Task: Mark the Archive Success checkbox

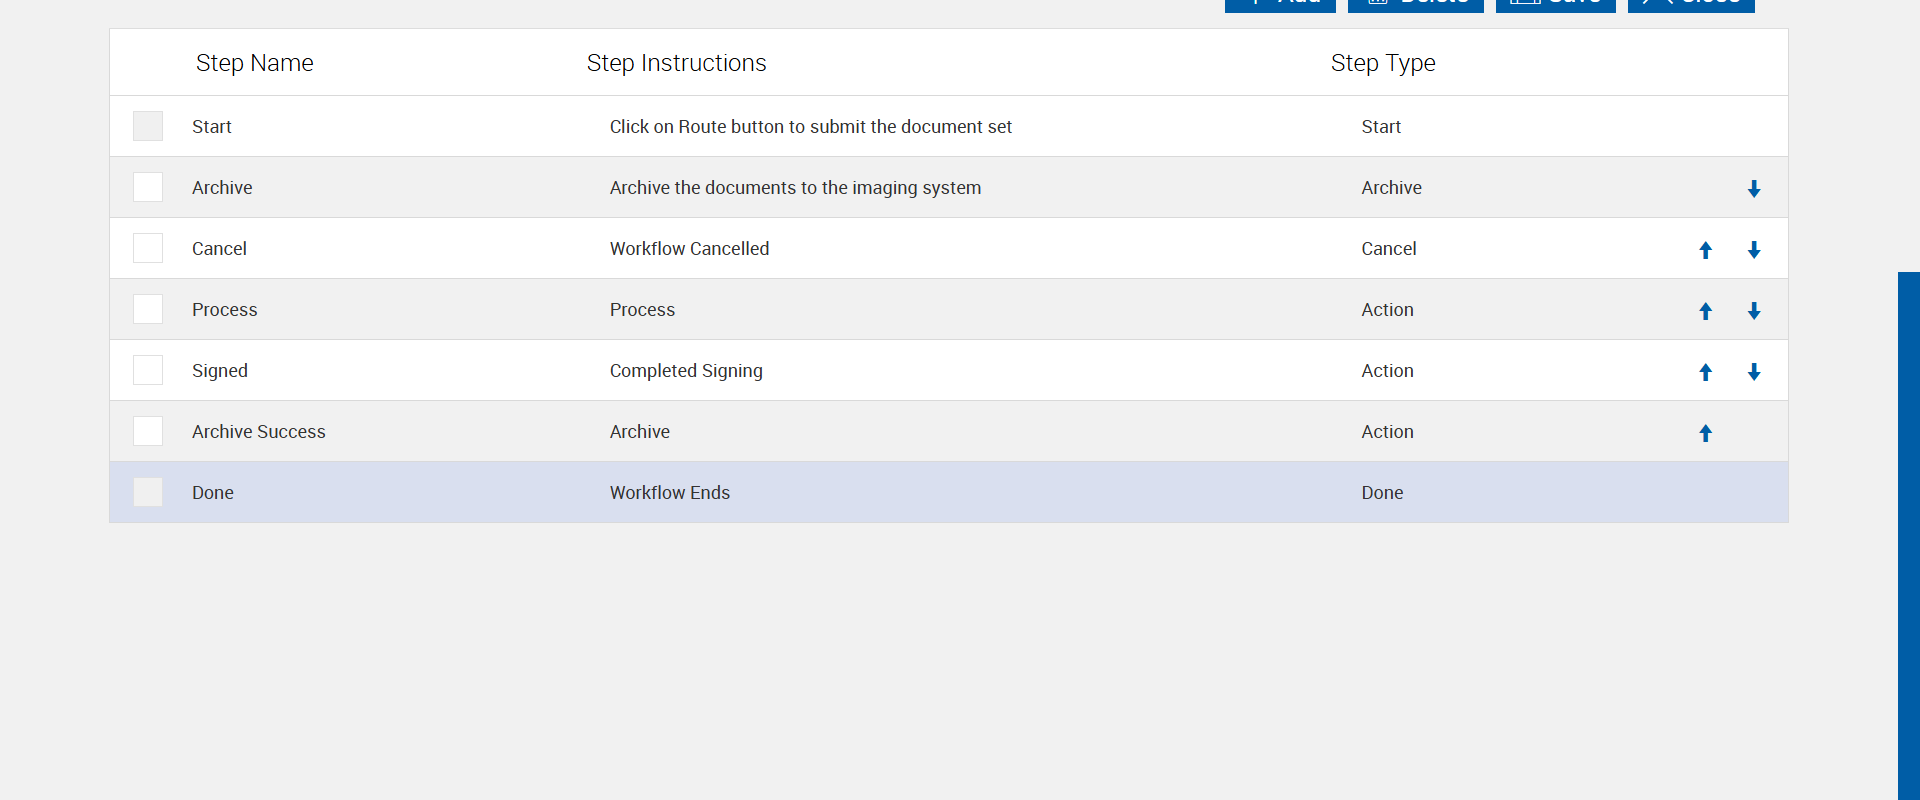Action: point(148,431)
